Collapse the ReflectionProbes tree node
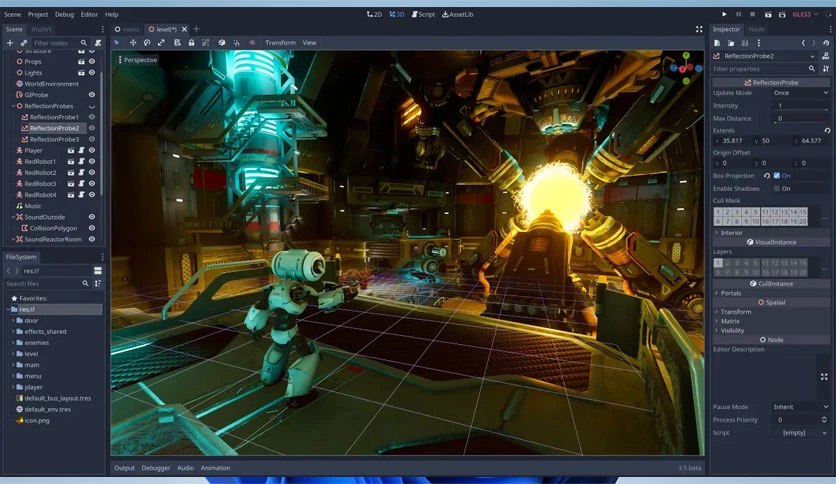This screenshot has height=484, width=836. (13, 106)
